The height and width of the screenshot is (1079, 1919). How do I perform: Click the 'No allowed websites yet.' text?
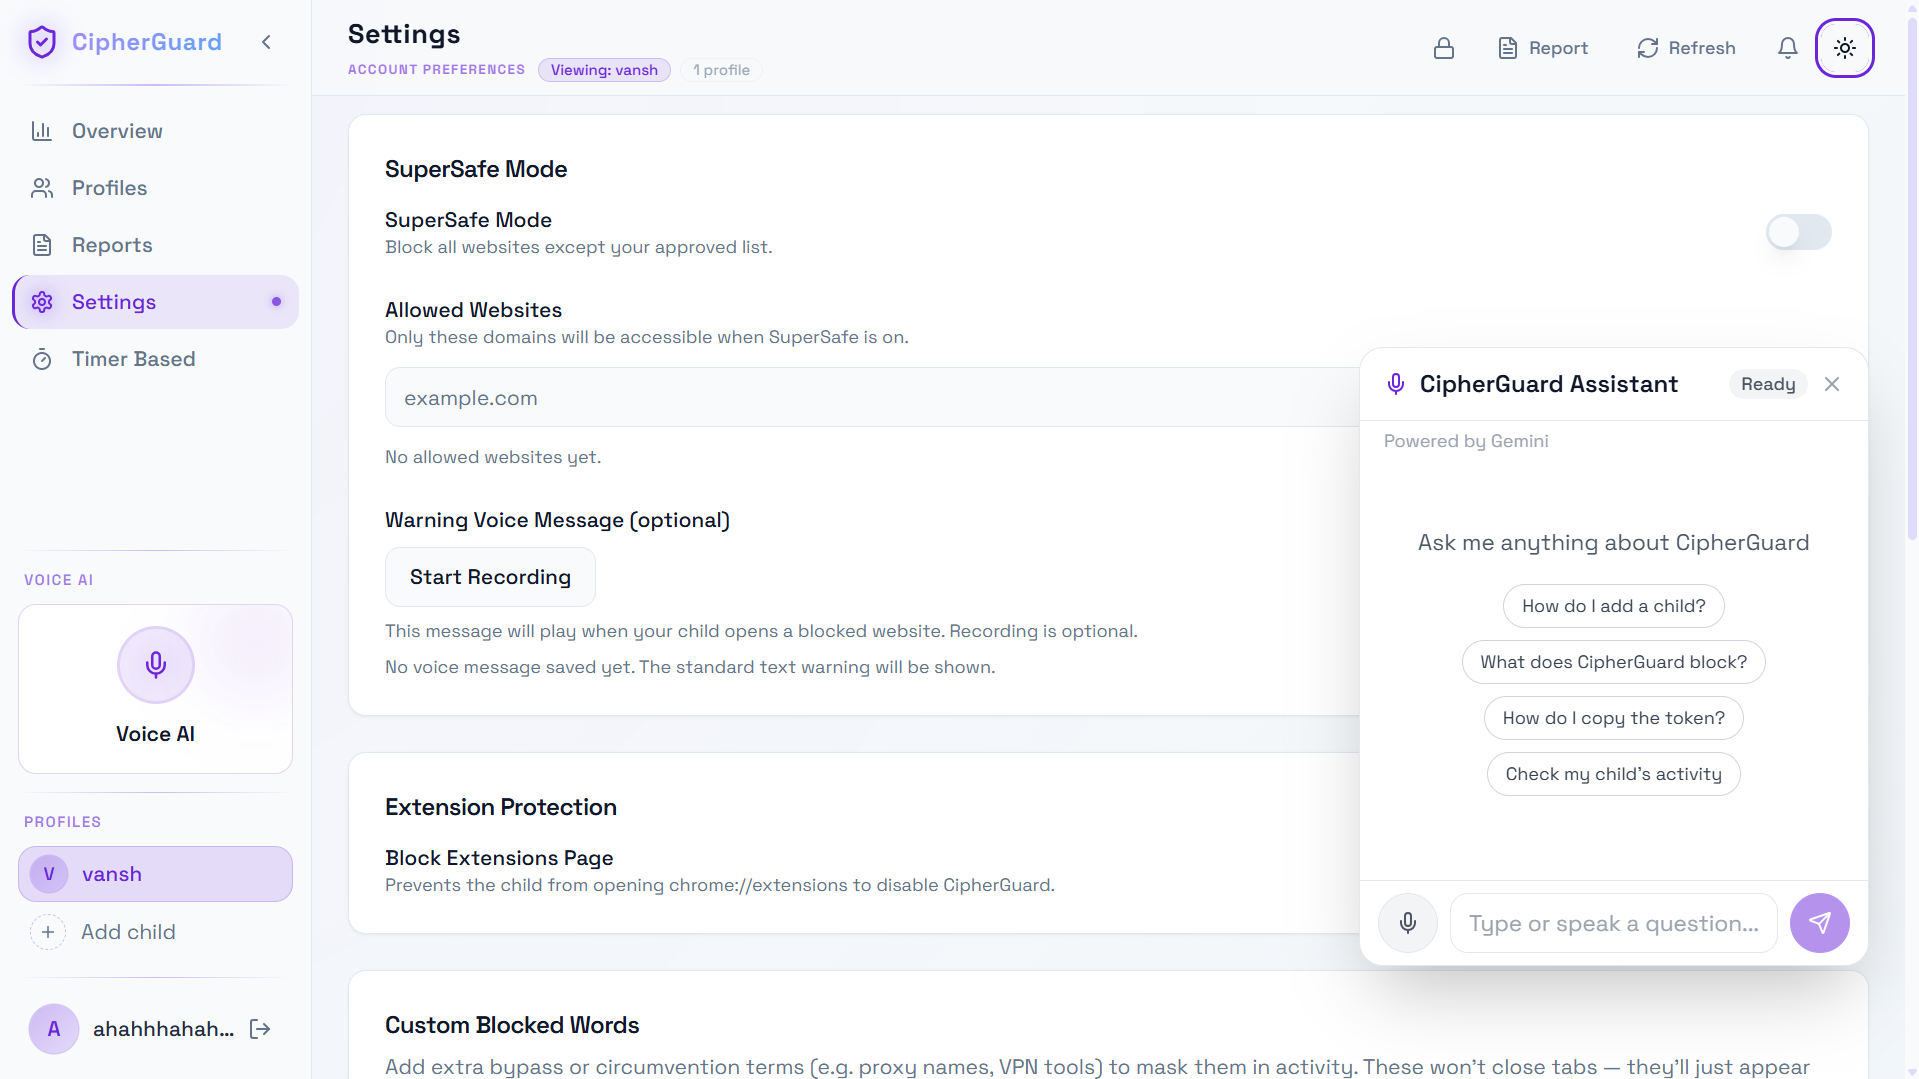point(493,457)
